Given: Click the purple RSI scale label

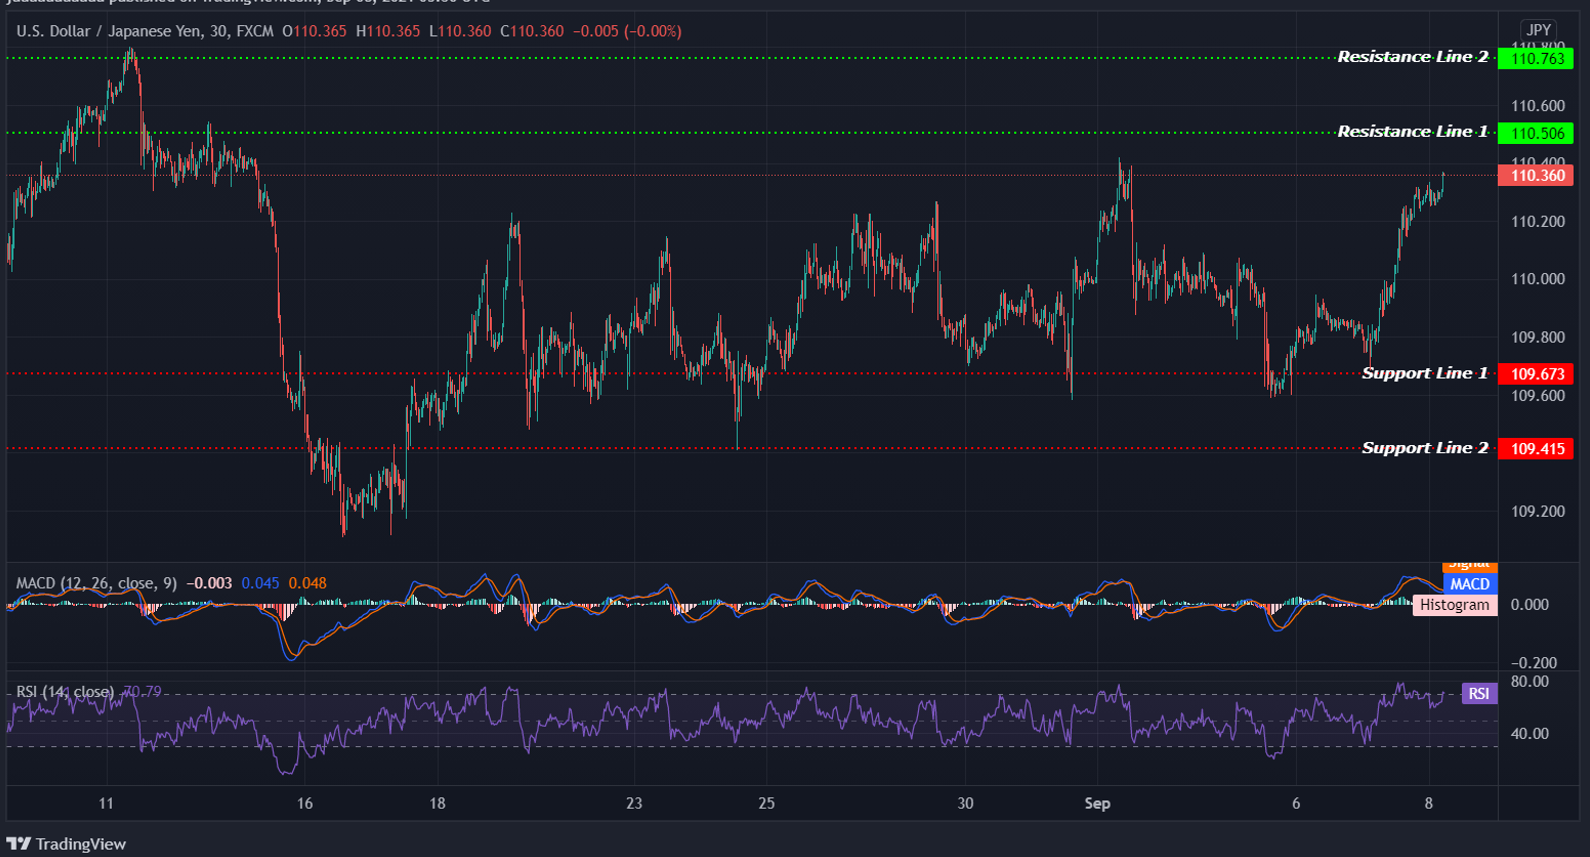Looking at the screenshot, I should point(1478,693).
